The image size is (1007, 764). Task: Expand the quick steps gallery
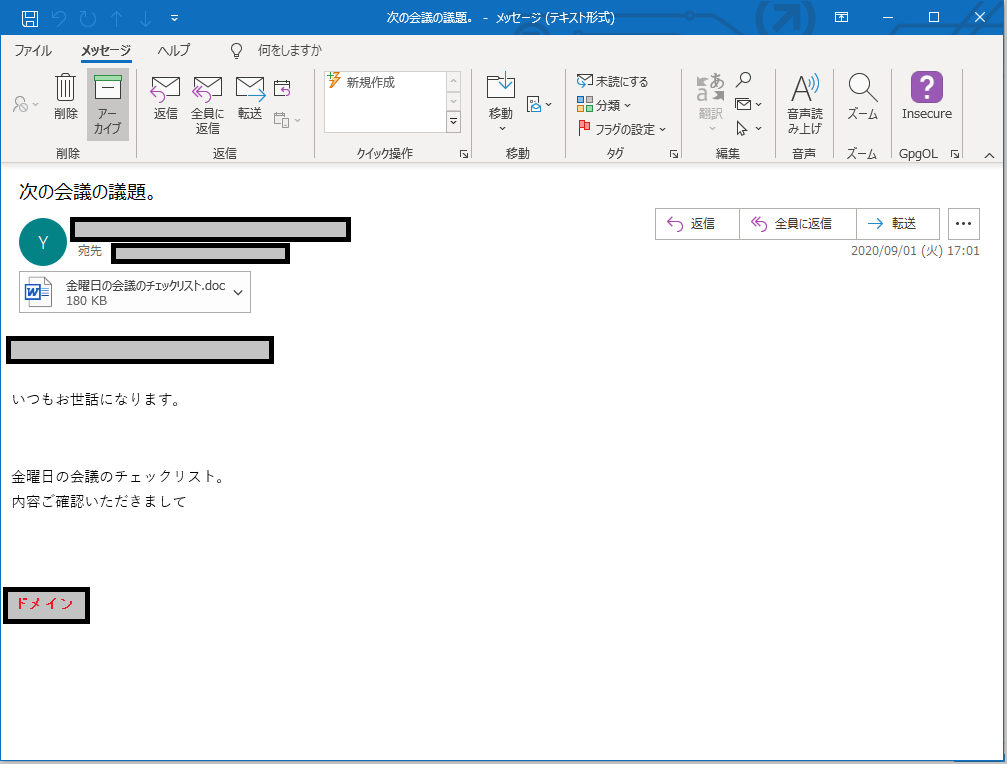coord(453,121)
